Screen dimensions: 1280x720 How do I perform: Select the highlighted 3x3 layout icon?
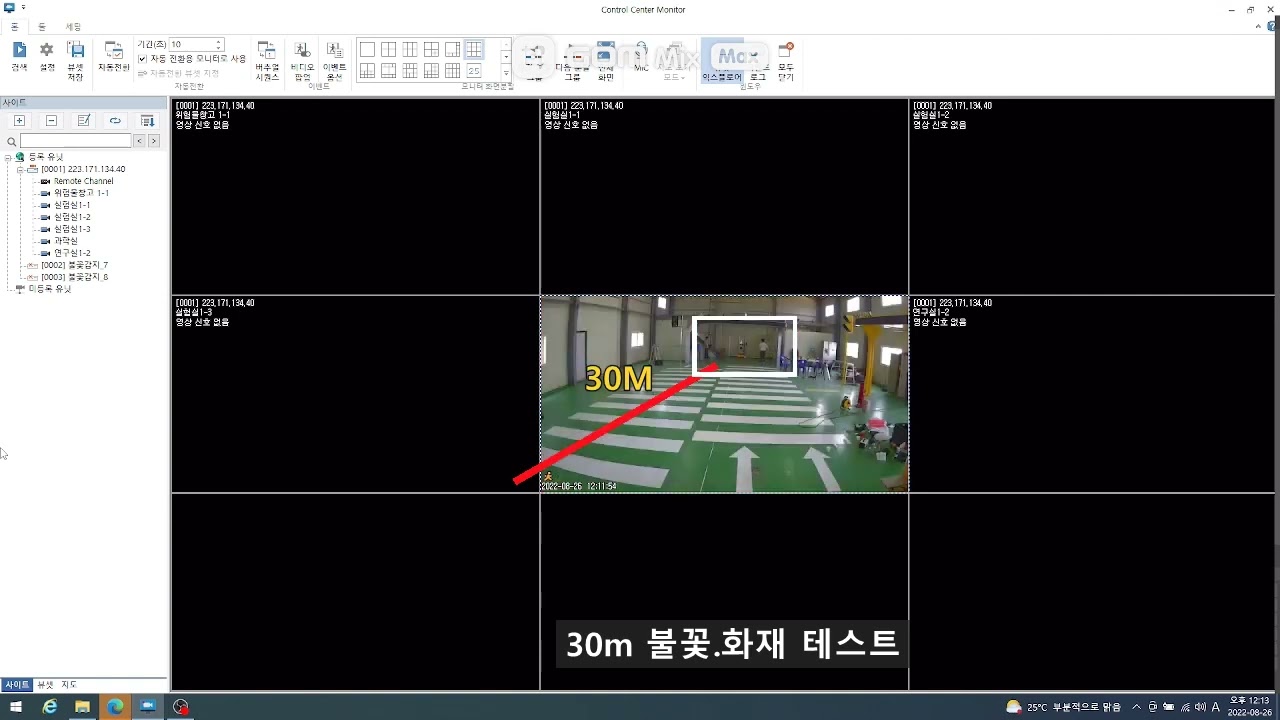point(474,49)
